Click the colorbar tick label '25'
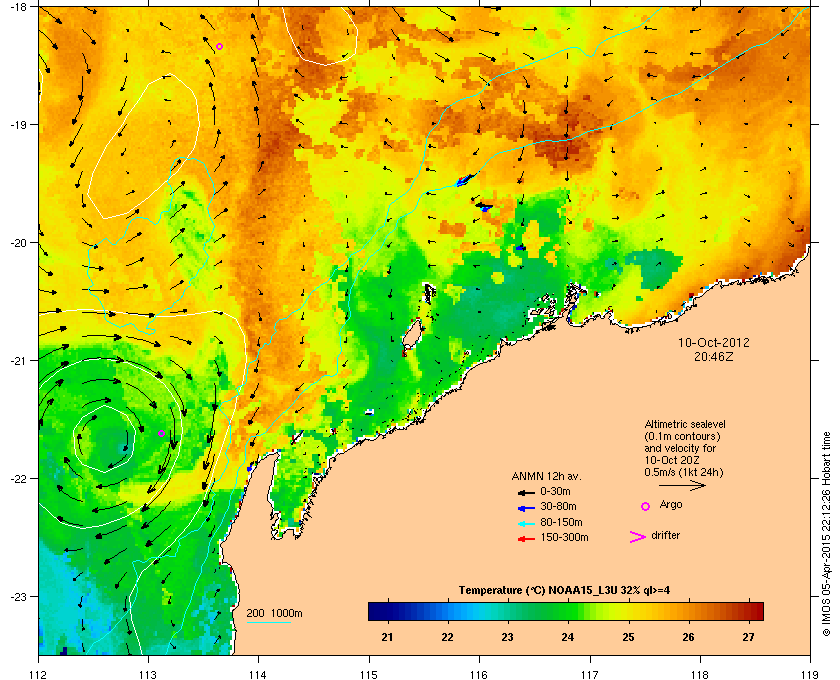This screenshot has height=680, width=840. pos(628,637)
